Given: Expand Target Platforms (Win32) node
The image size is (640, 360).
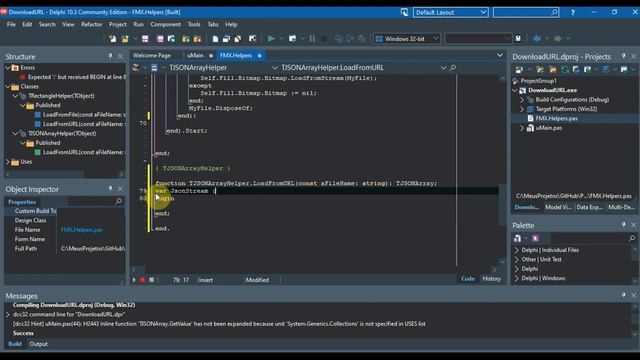Looking at the screenshot, I should [522, 109].
